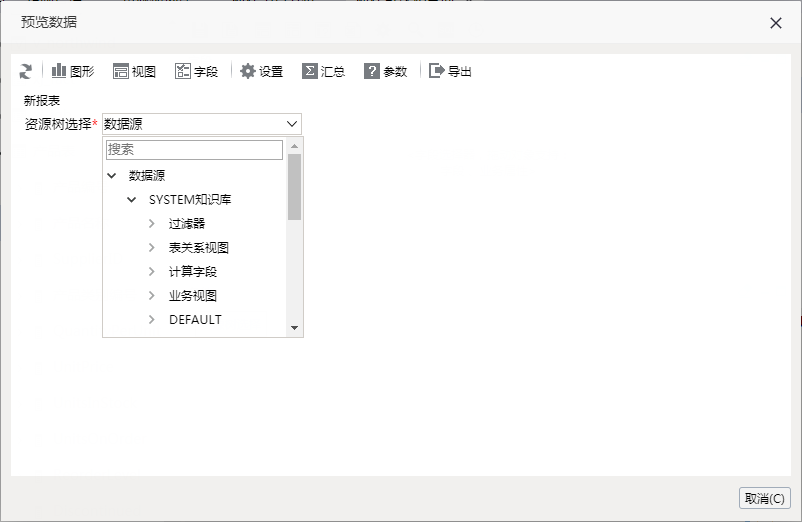The height and width of the screenshot is (522, 802).
Task: Open the 视图 view tool
Action: [x=134, y=71]
